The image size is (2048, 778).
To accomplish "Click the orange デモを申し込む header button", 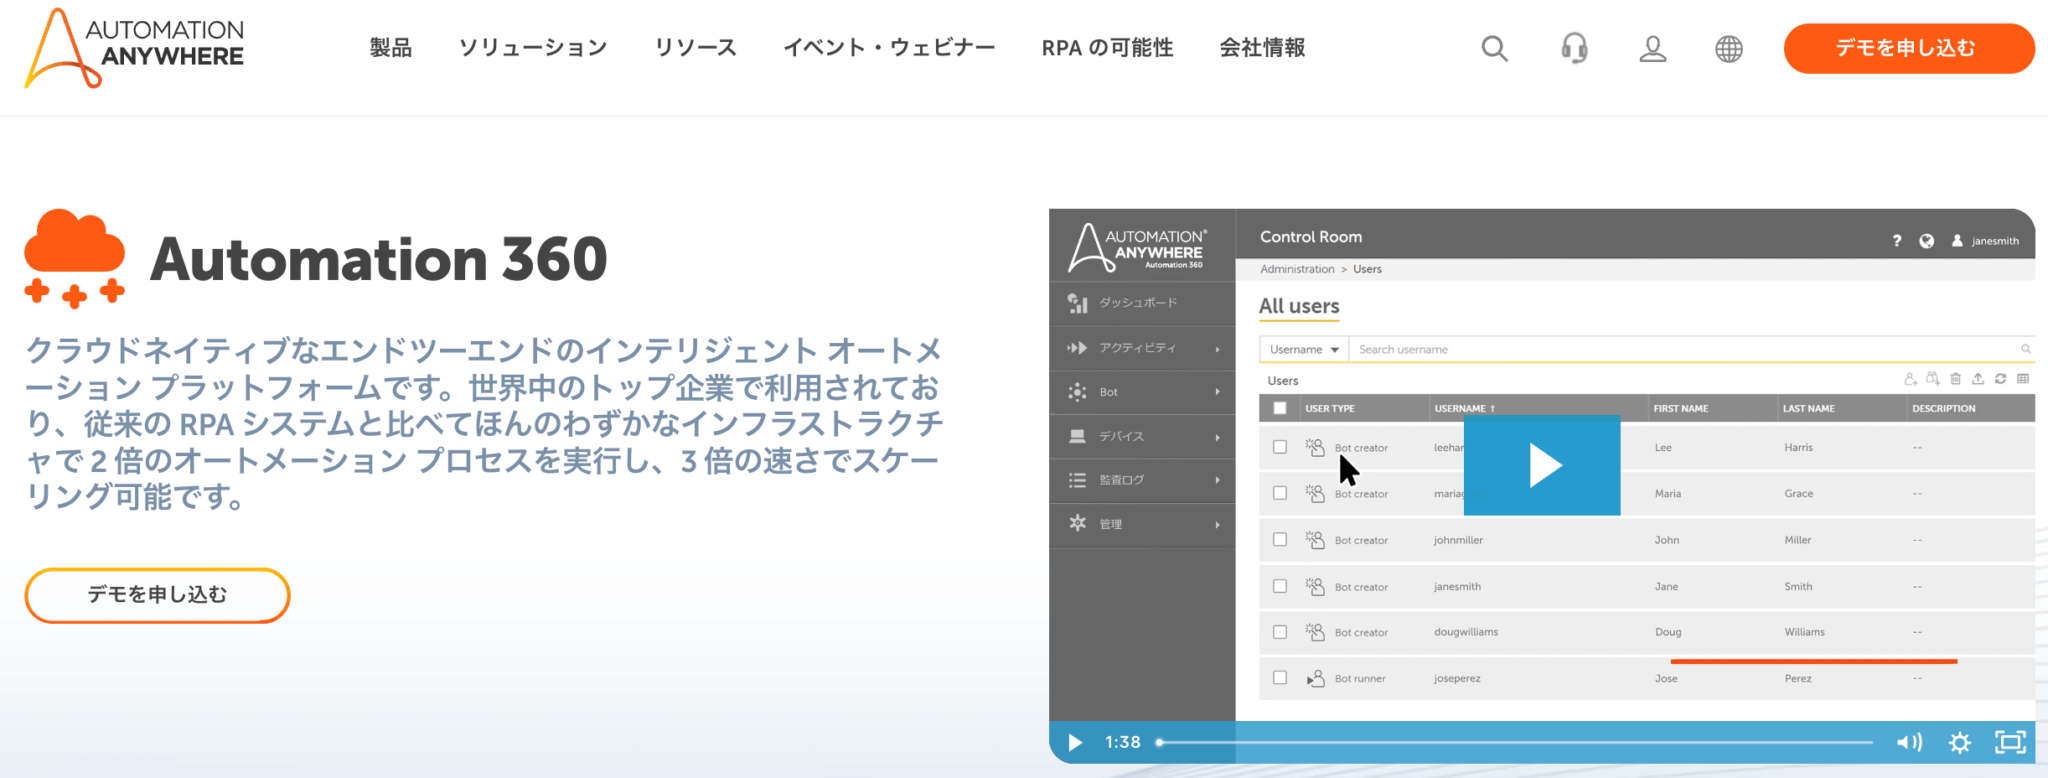I will (1908, 48).
